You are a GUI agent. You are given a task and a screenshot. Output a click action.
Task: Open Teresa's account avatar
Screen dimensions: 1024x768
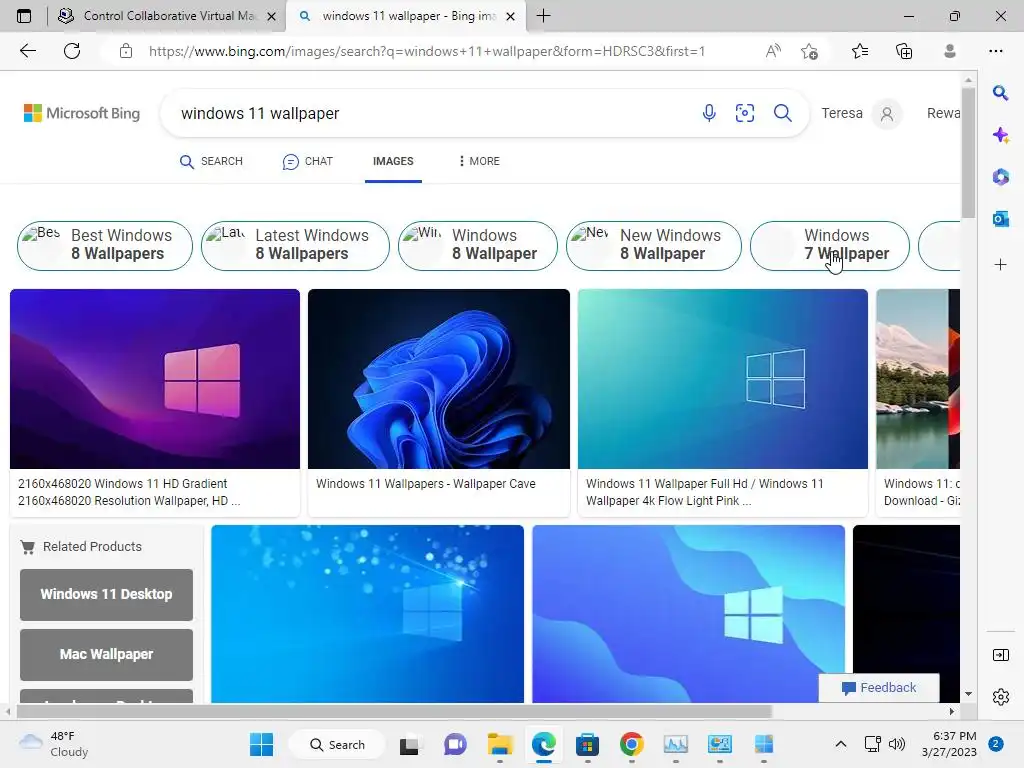(887, 114)
